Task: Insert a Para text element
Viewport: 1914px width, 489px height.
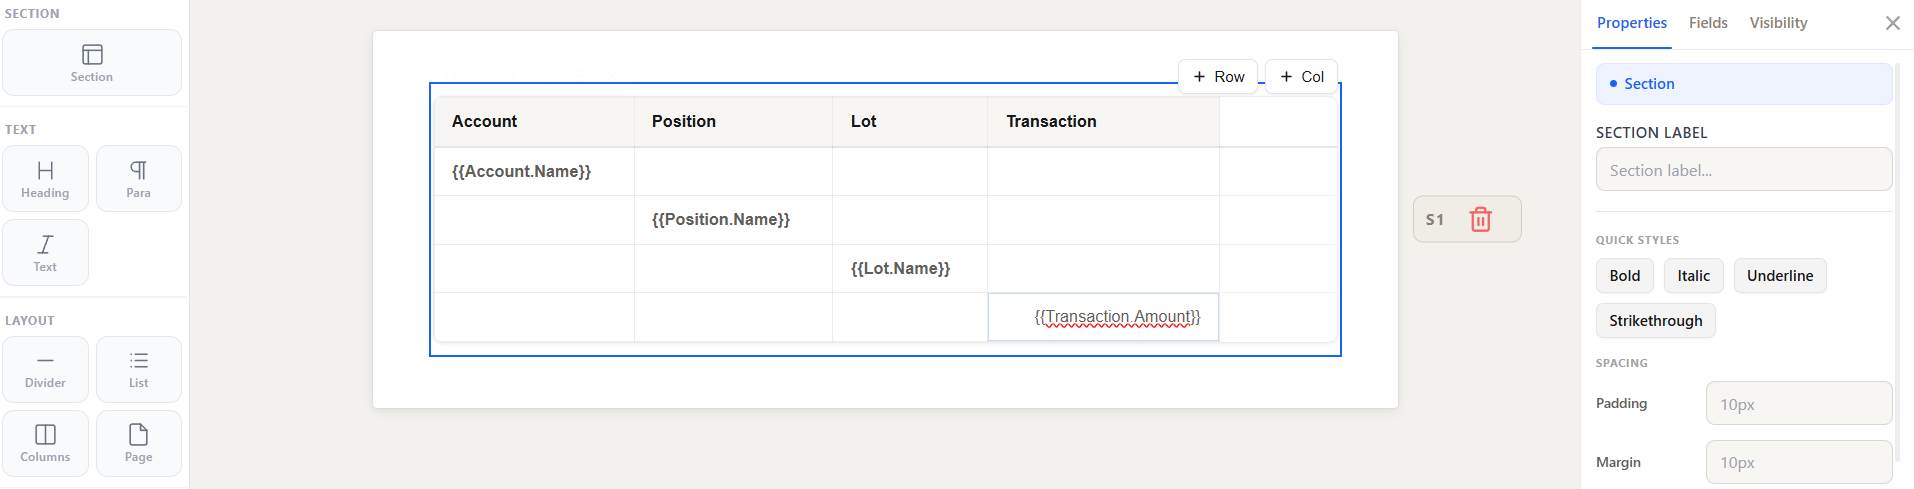Action: click(139, 179)
